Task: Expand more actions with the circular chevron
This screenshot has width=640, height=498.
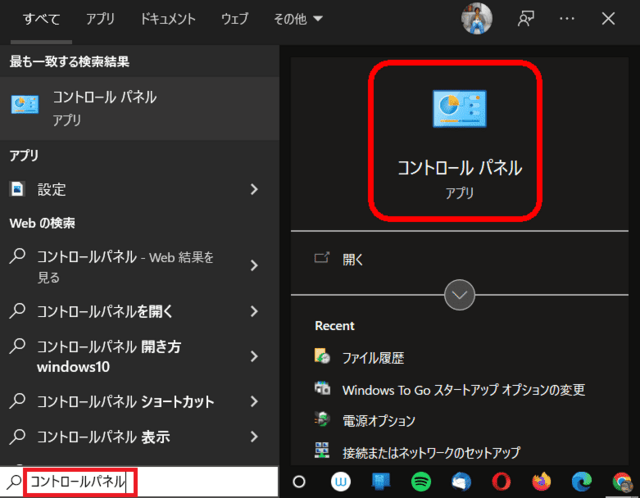Action: tap(459, 295)
